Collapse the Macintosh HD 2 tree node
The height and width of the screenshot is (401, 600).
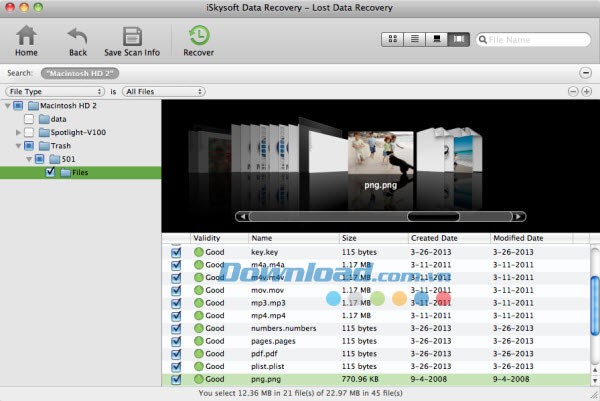7,106
